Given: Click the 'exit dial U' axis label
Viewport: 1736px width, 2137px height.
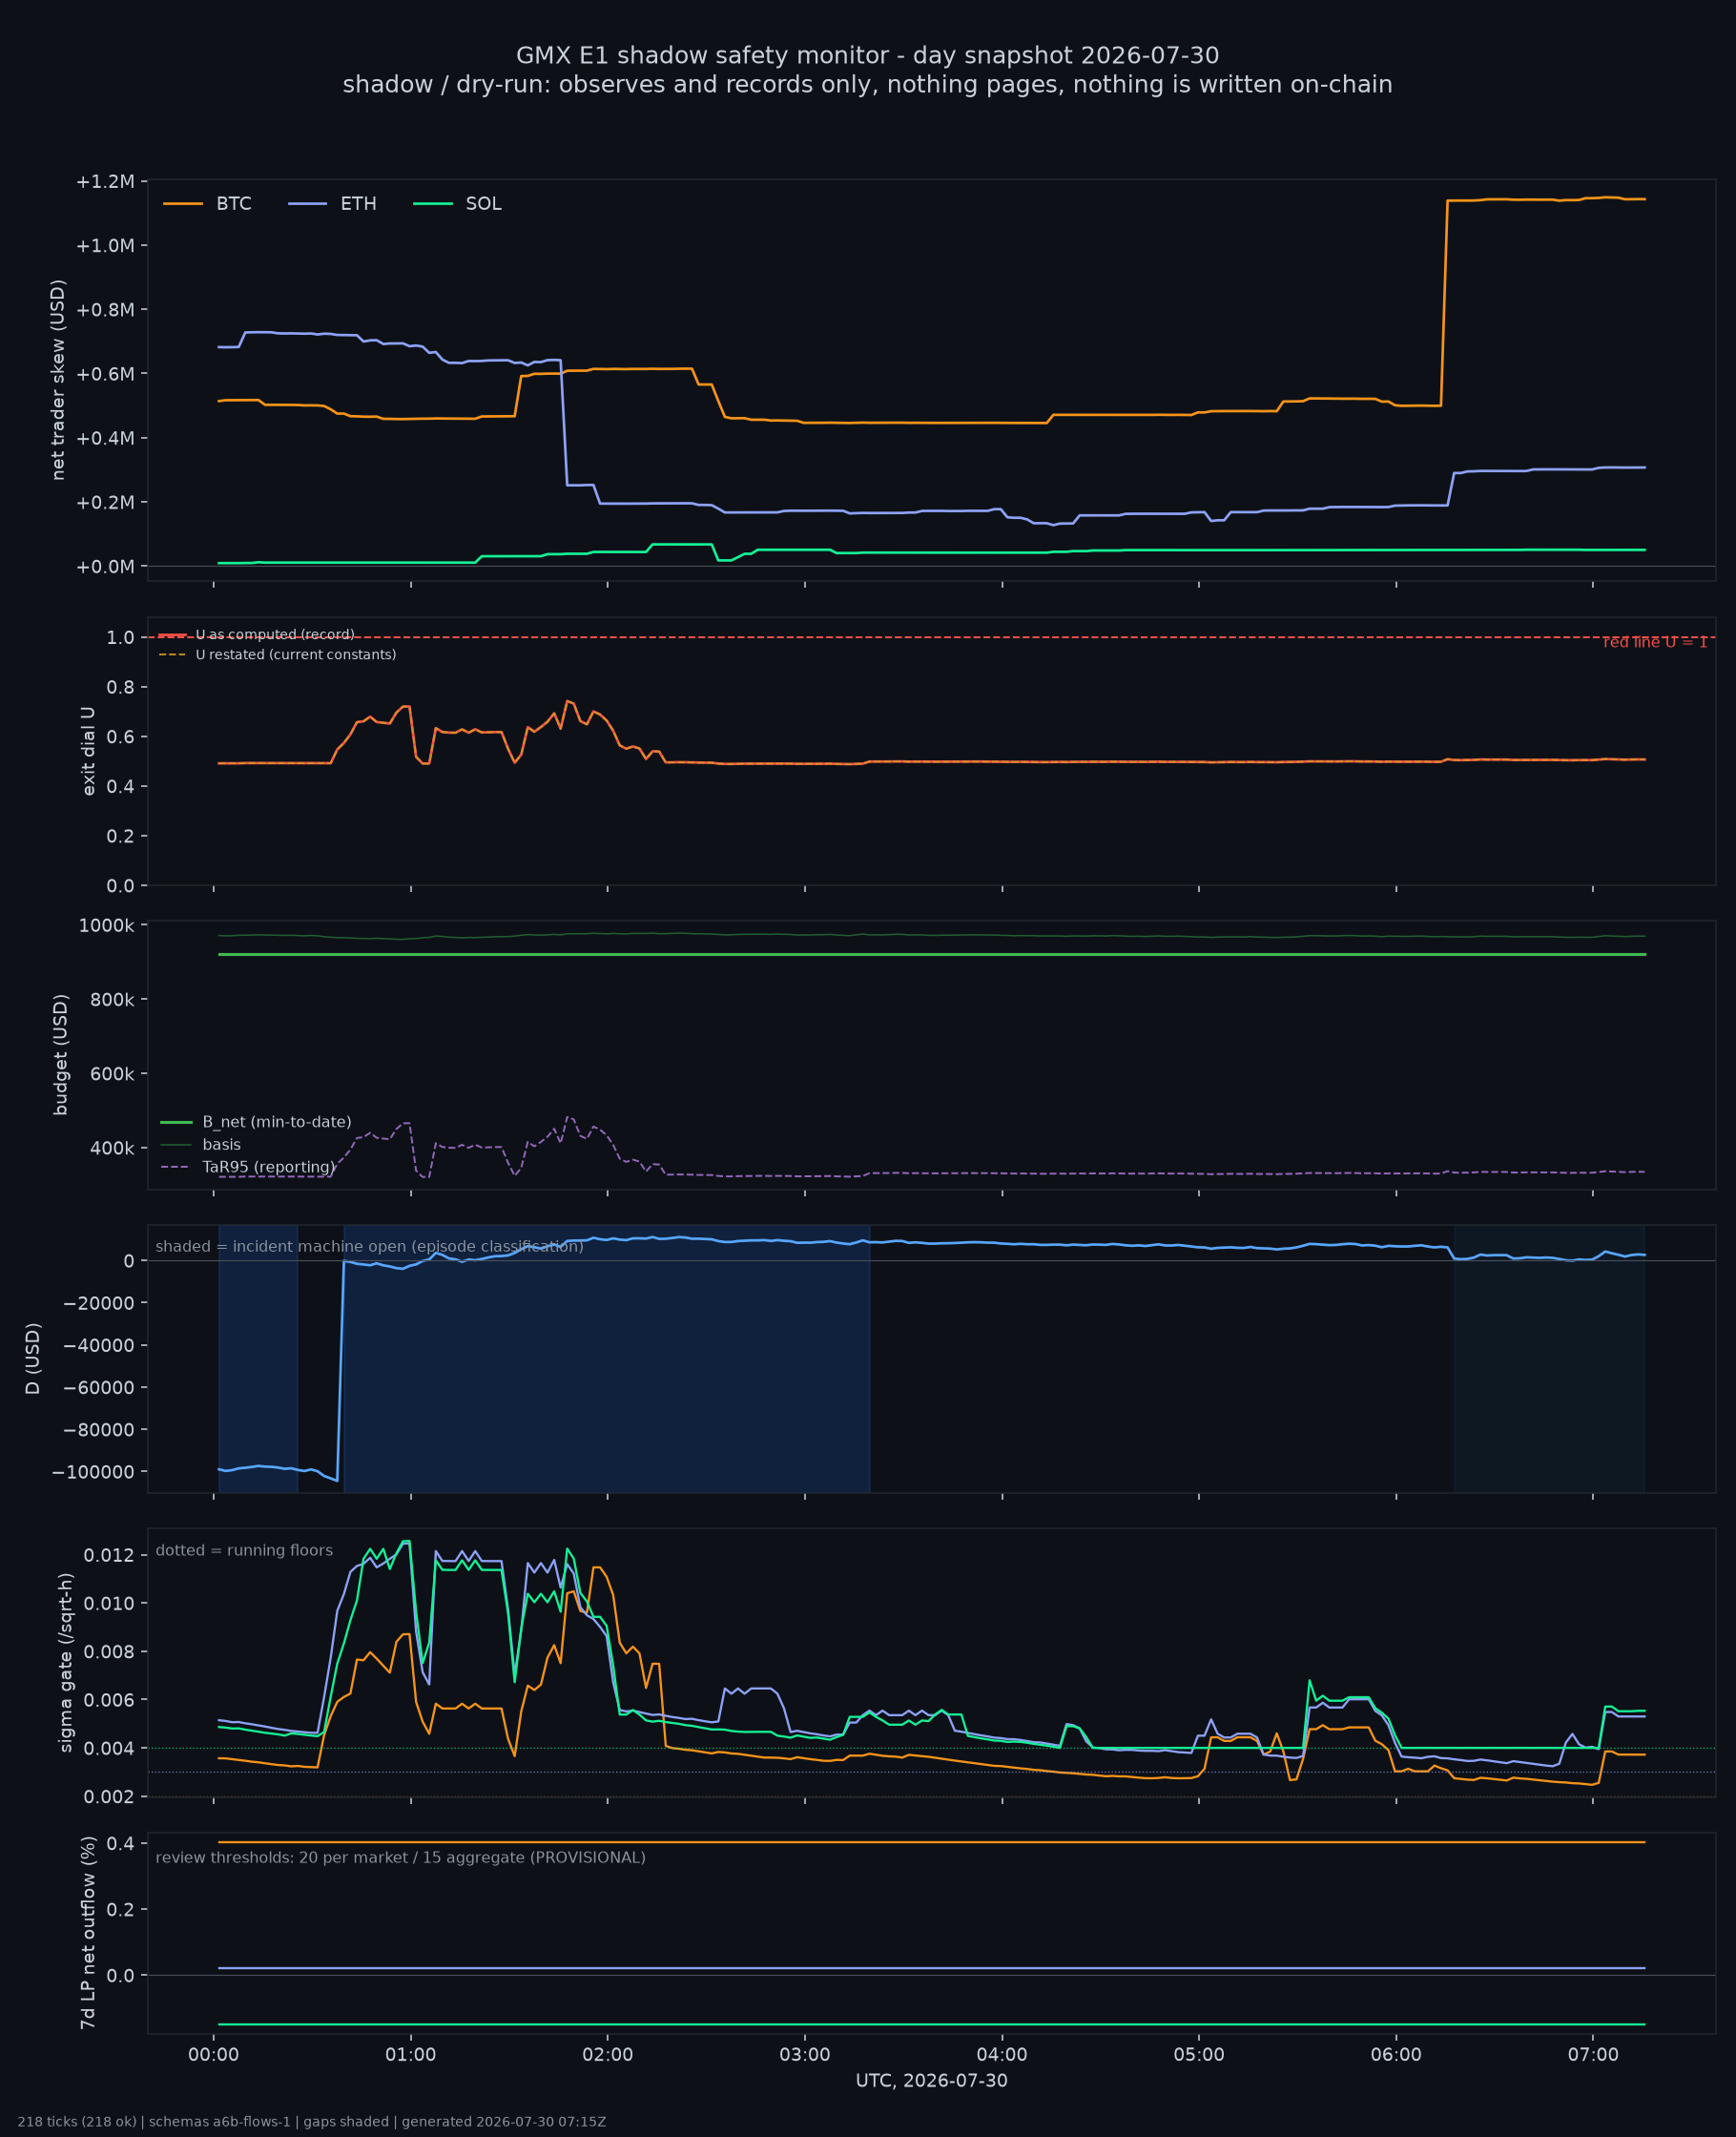Looking at the screenshot, I should tap(88, 751).
